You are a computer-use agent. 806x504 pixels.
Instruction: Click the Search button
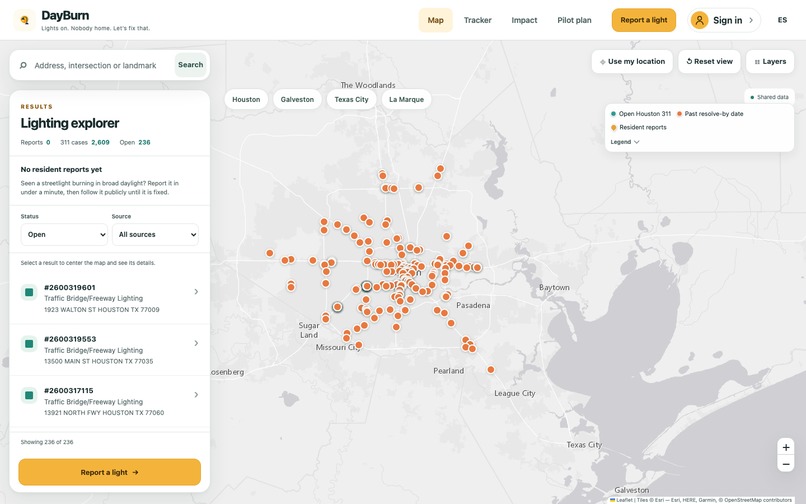click(x=191, y=65)
